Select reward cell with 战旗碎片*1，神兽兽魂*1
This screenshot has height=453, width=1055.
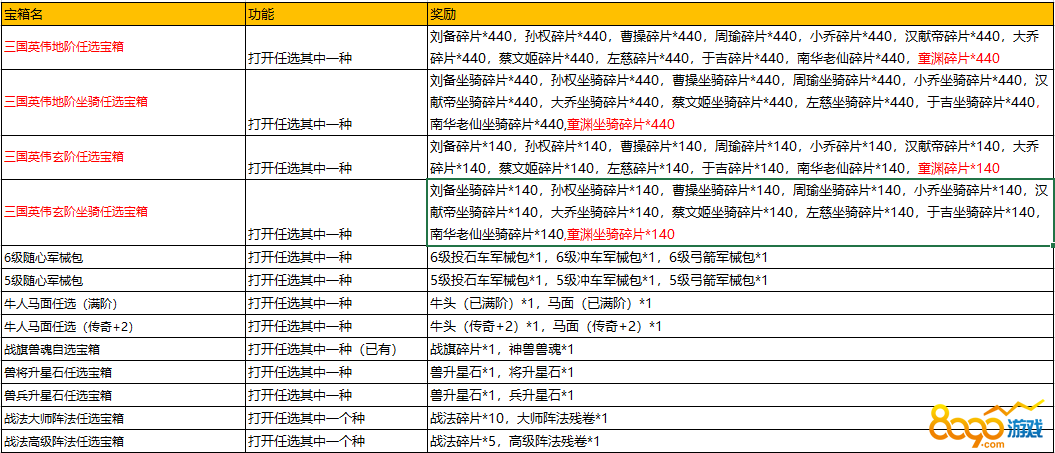(x=739, y=349)
